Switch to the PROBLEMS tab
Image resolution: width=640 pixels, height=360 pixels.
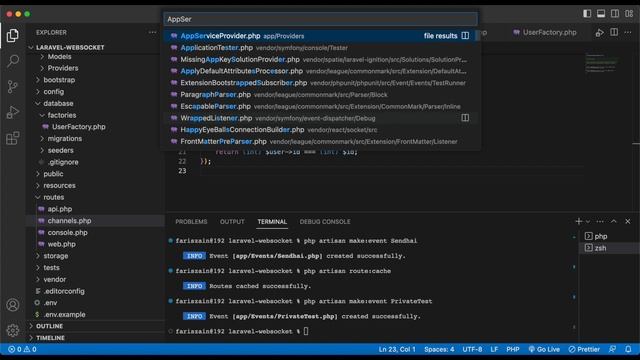[x=191, y=222]
